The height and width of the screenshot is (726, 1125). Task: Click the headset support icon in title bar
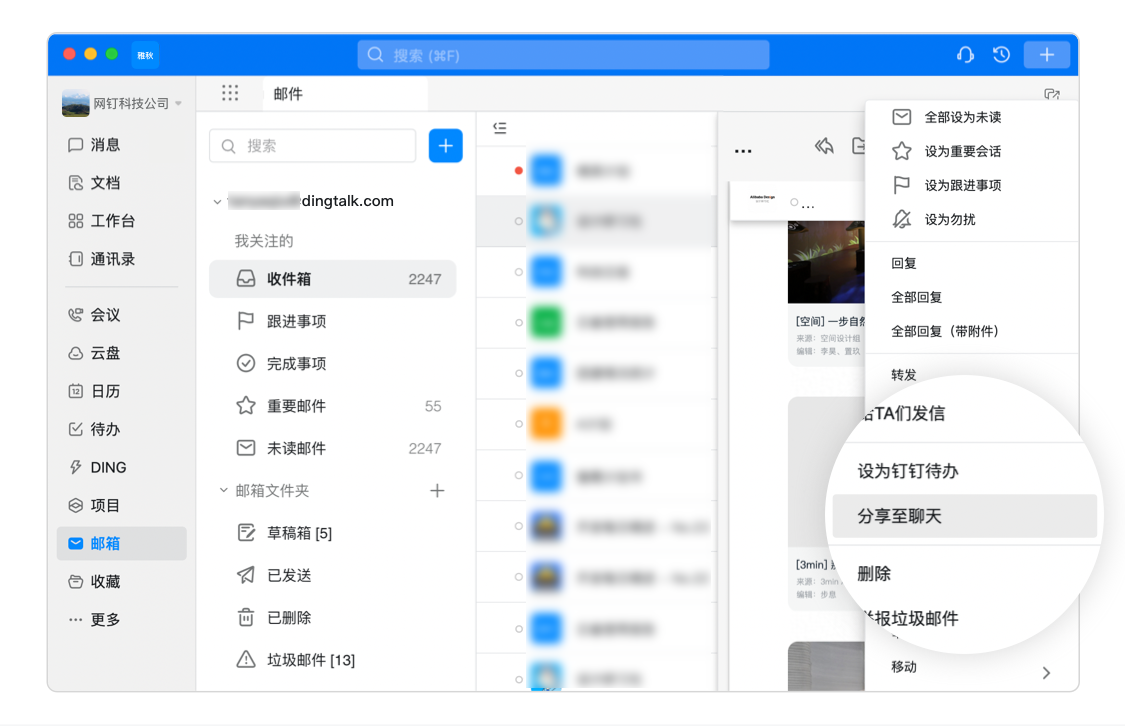[x=965, y=55]
